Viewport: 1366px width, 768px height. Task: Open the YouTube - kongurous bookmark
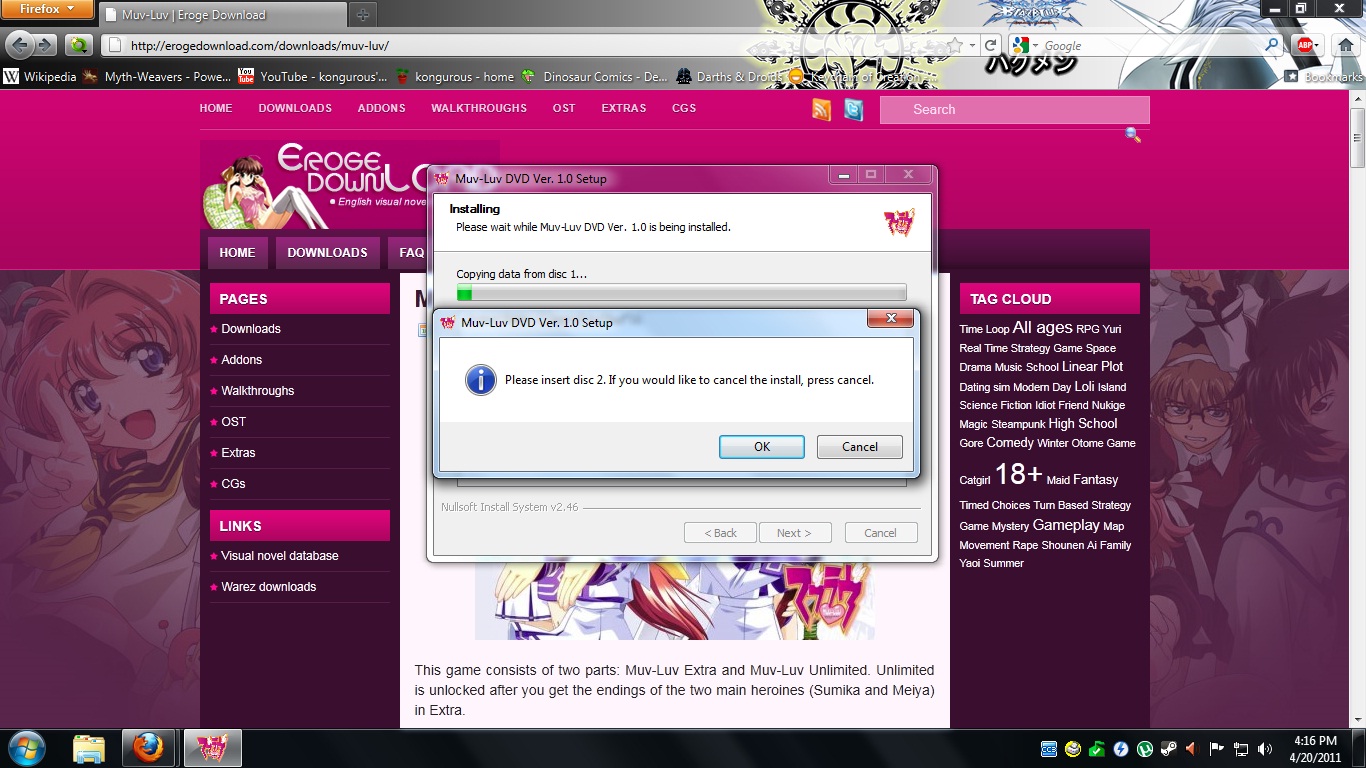[314, 76]
